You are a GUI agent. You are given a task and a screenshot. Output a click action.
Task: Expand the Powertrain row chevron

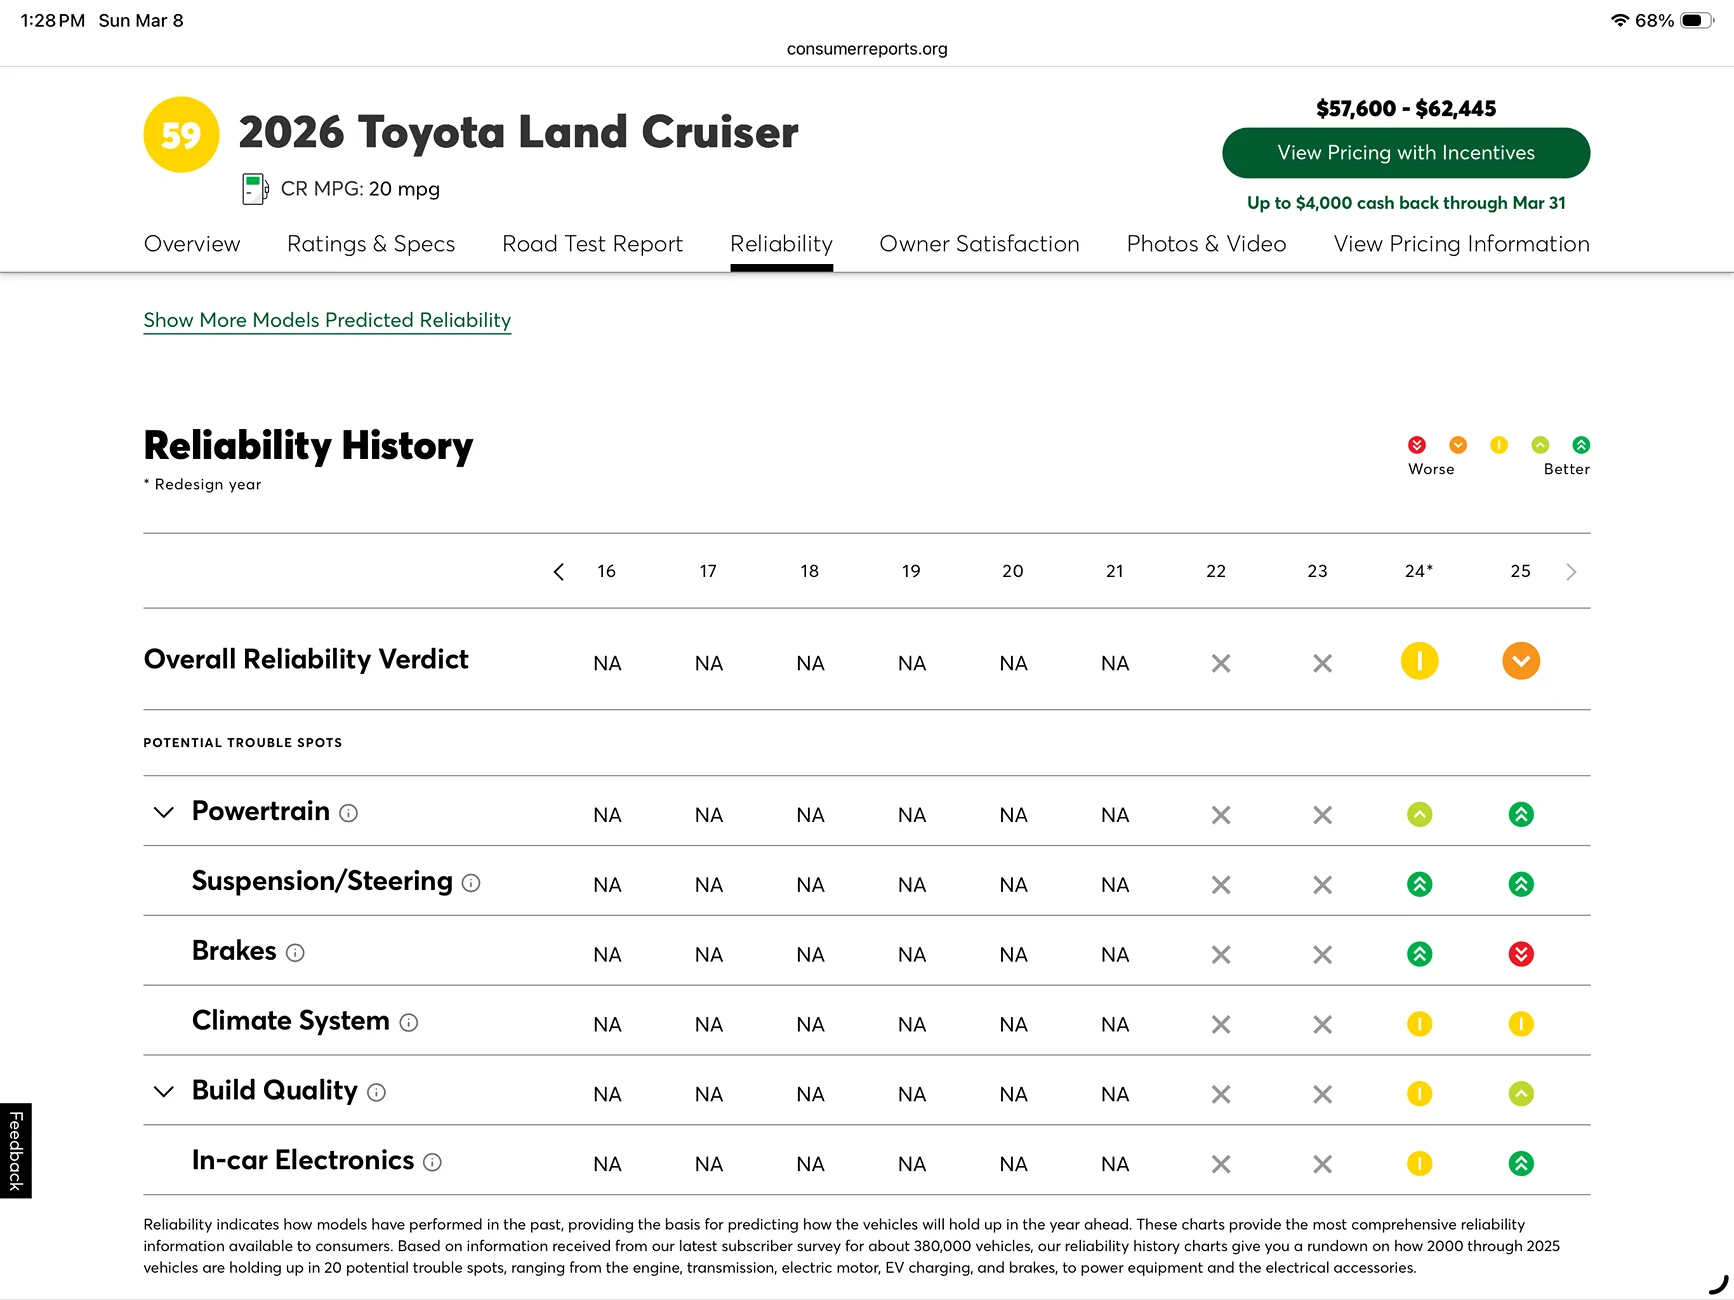click(x=164, y=812)
